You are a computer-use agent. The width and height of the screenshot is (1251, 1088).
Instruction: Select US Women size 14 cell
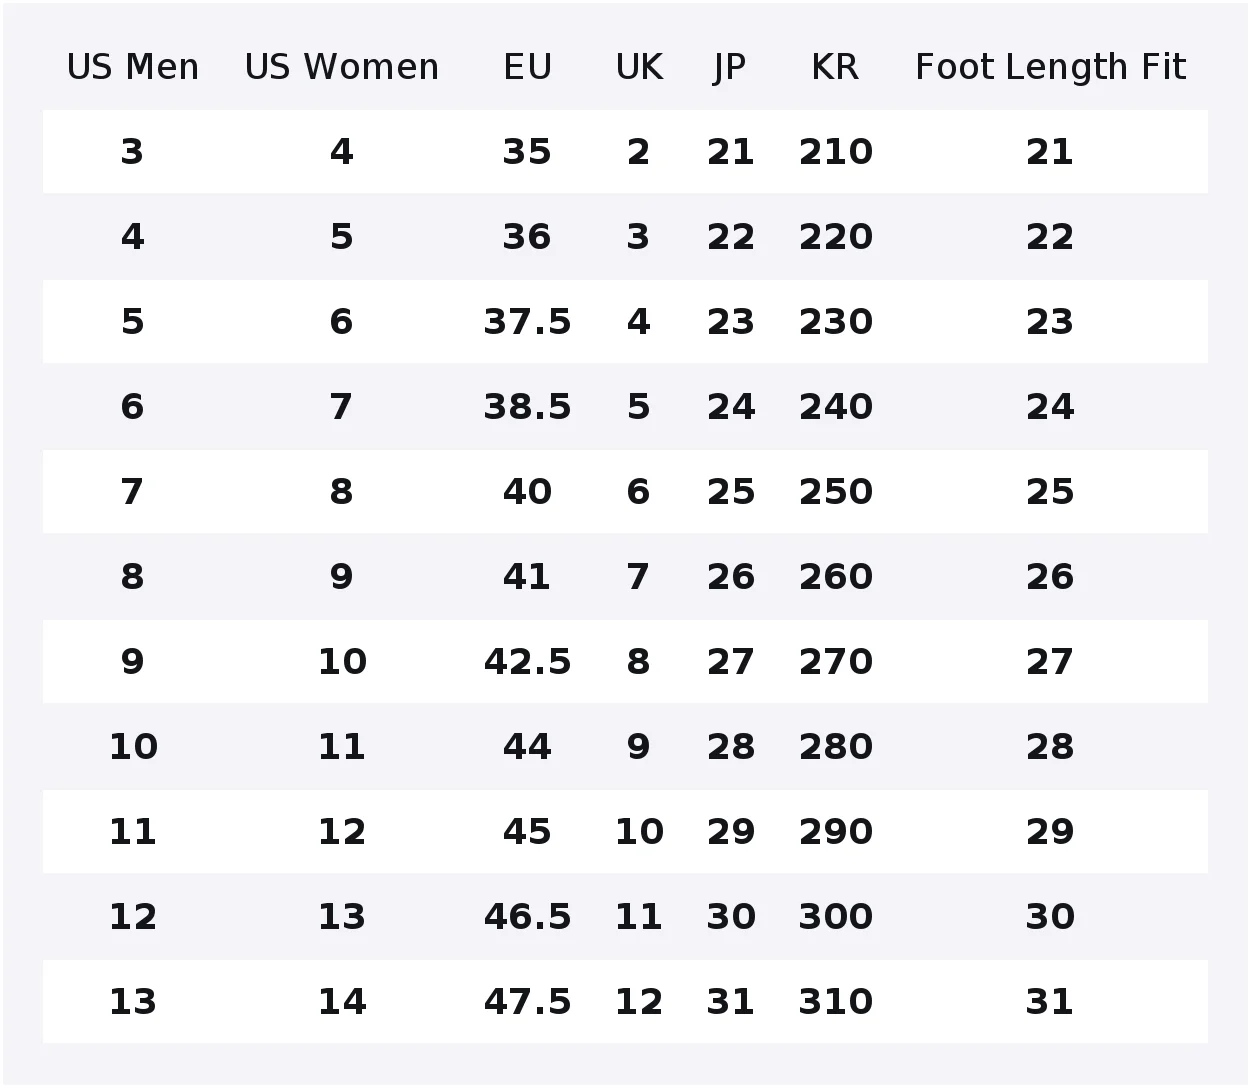coord(342,1002)
